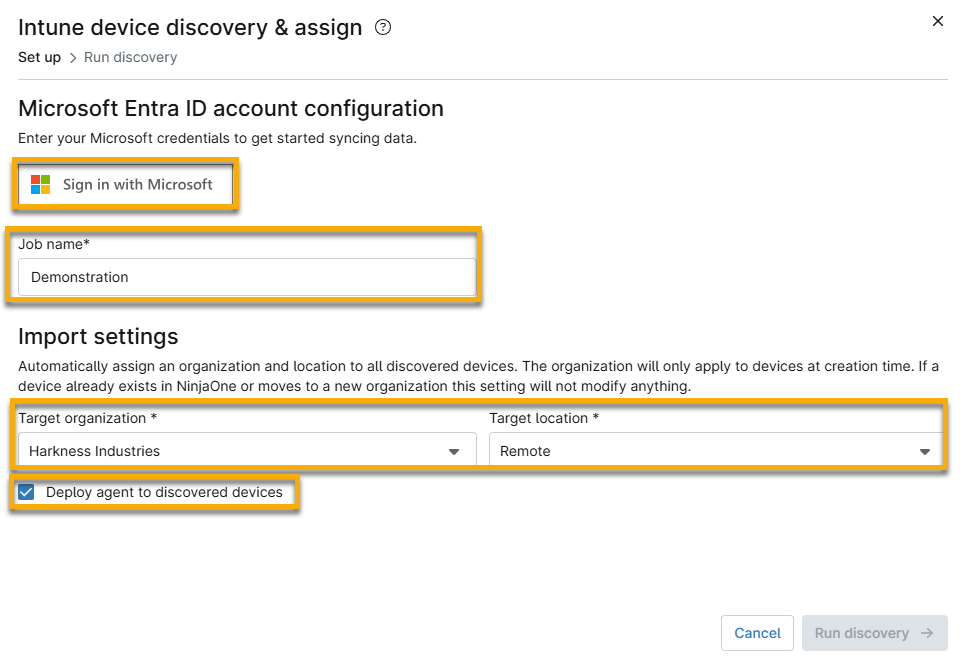The image size is (965, 665).
Task: Select the Run discovery breadcrumb step
Action: (130, 57)
